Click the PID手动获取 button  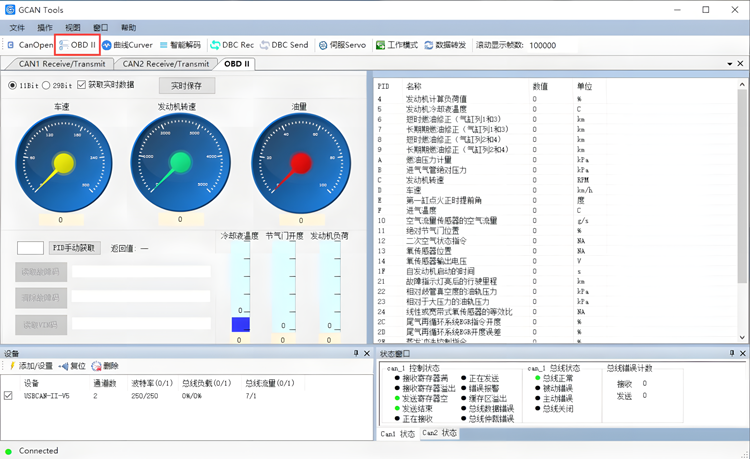pos(74,248)
